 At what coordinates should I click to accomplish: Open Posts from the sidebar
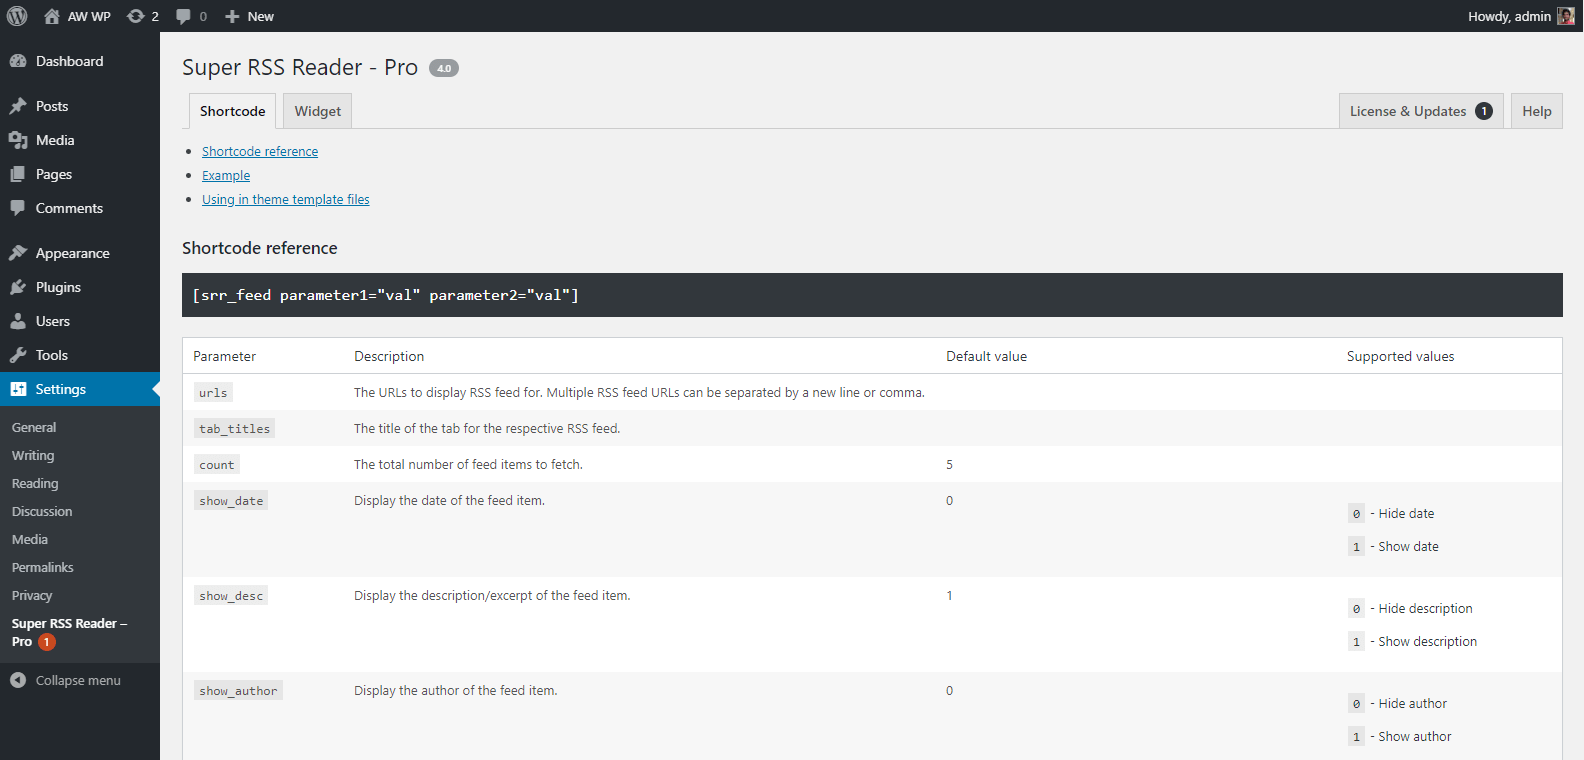[52, 106]
